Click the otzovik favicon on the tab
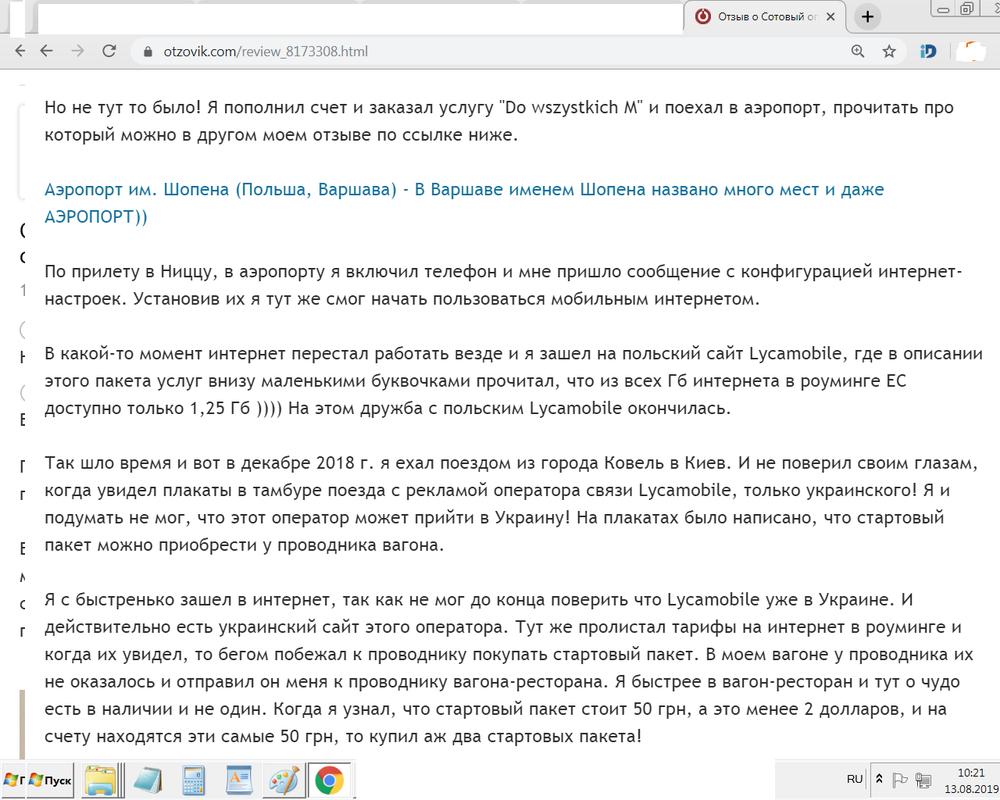The image size is (1000, 800). 703,17
